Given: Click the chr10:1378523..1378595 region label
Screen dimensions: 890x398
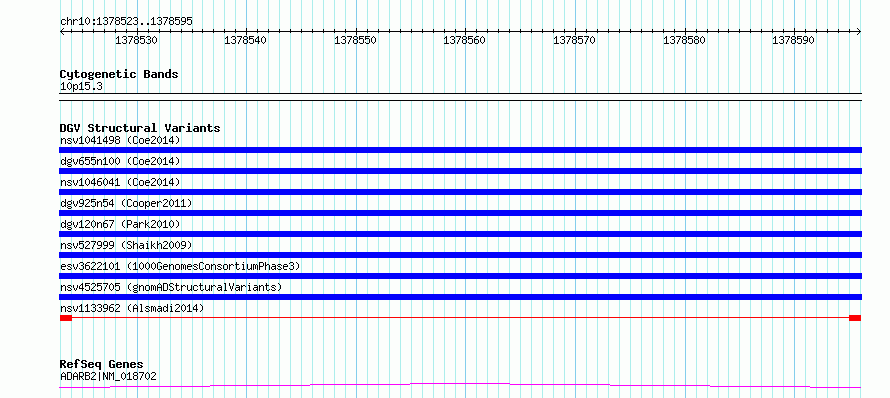Looking at the screenshot, I should (127, 21).
